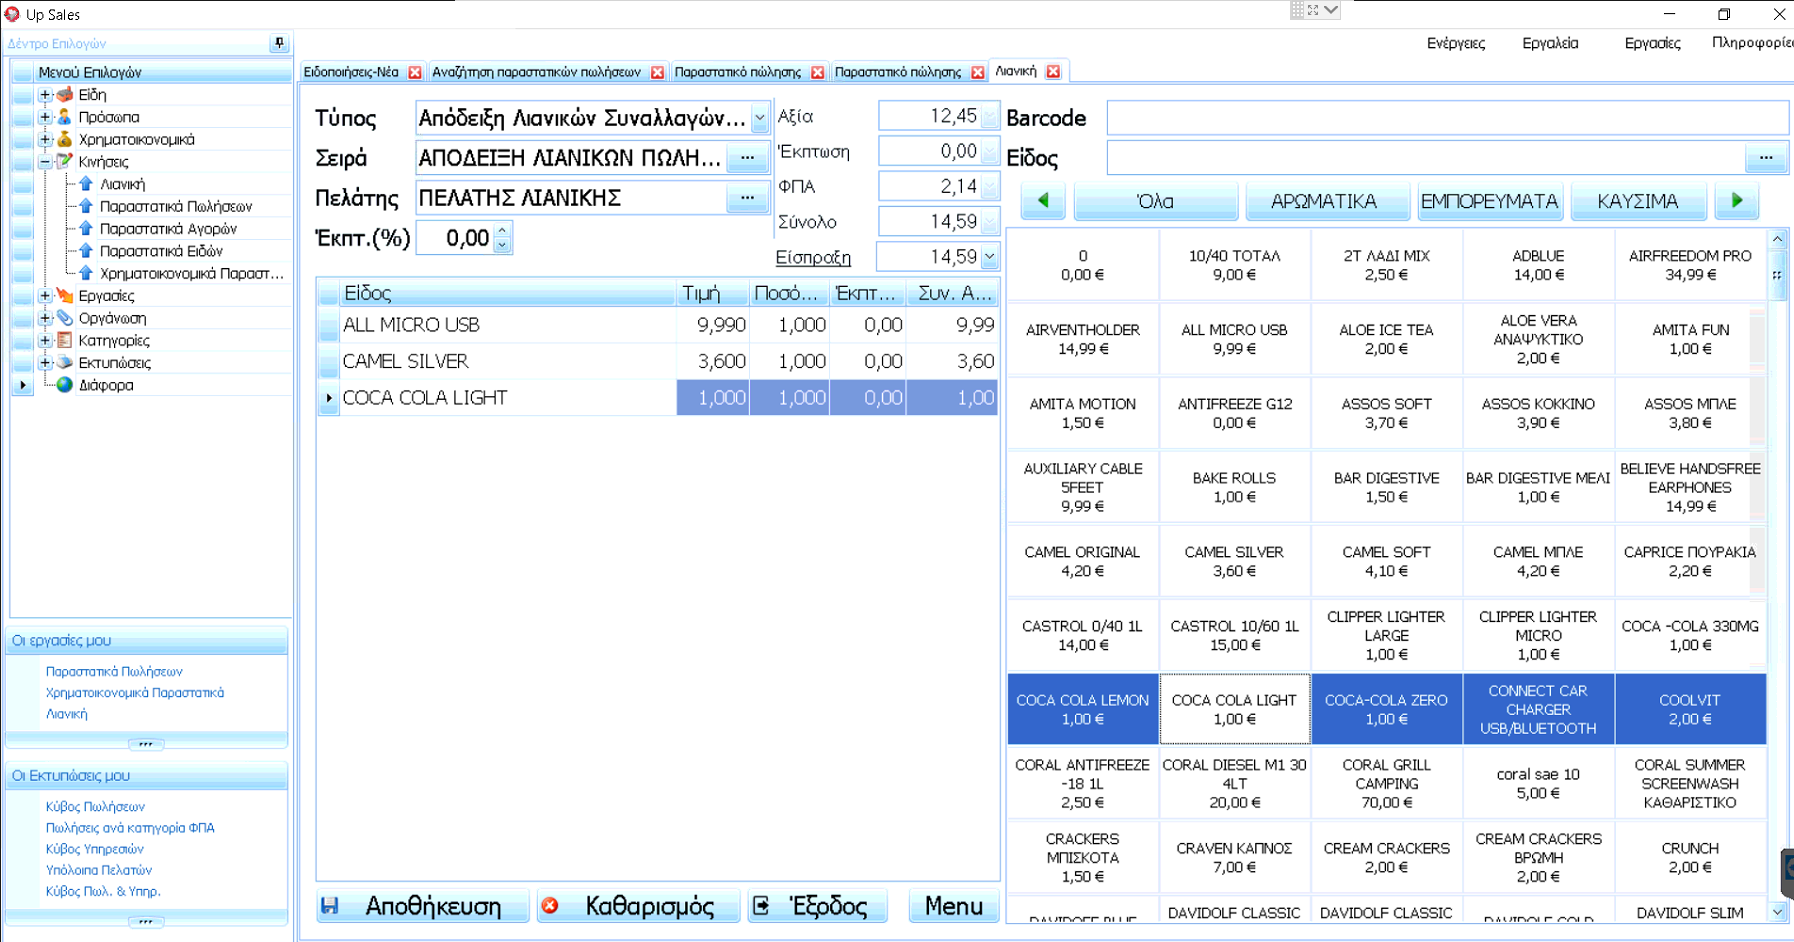Screen dimensions: 1794x942
Task: Click the Πρόσωπα person icon
Action: 65,117
